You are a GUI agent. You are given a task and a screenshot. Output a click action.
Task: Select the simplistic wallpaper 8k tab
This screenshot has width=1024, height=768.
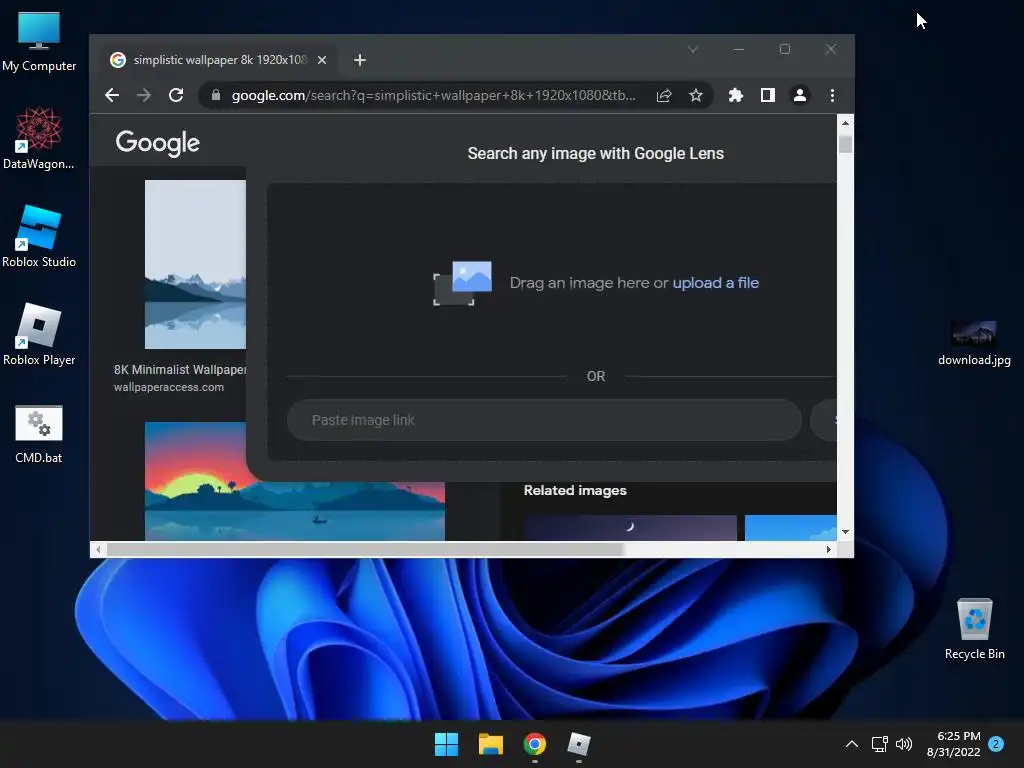coord(218,60)
